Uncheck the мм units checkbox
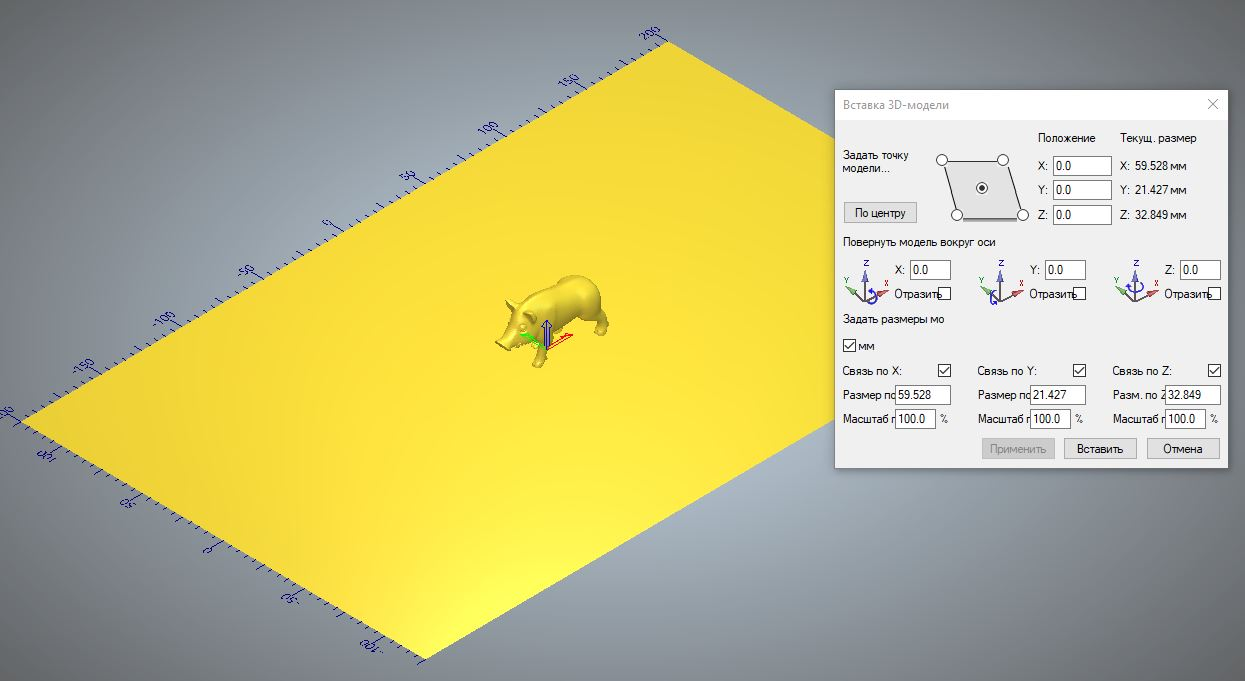 coord(850,346)
